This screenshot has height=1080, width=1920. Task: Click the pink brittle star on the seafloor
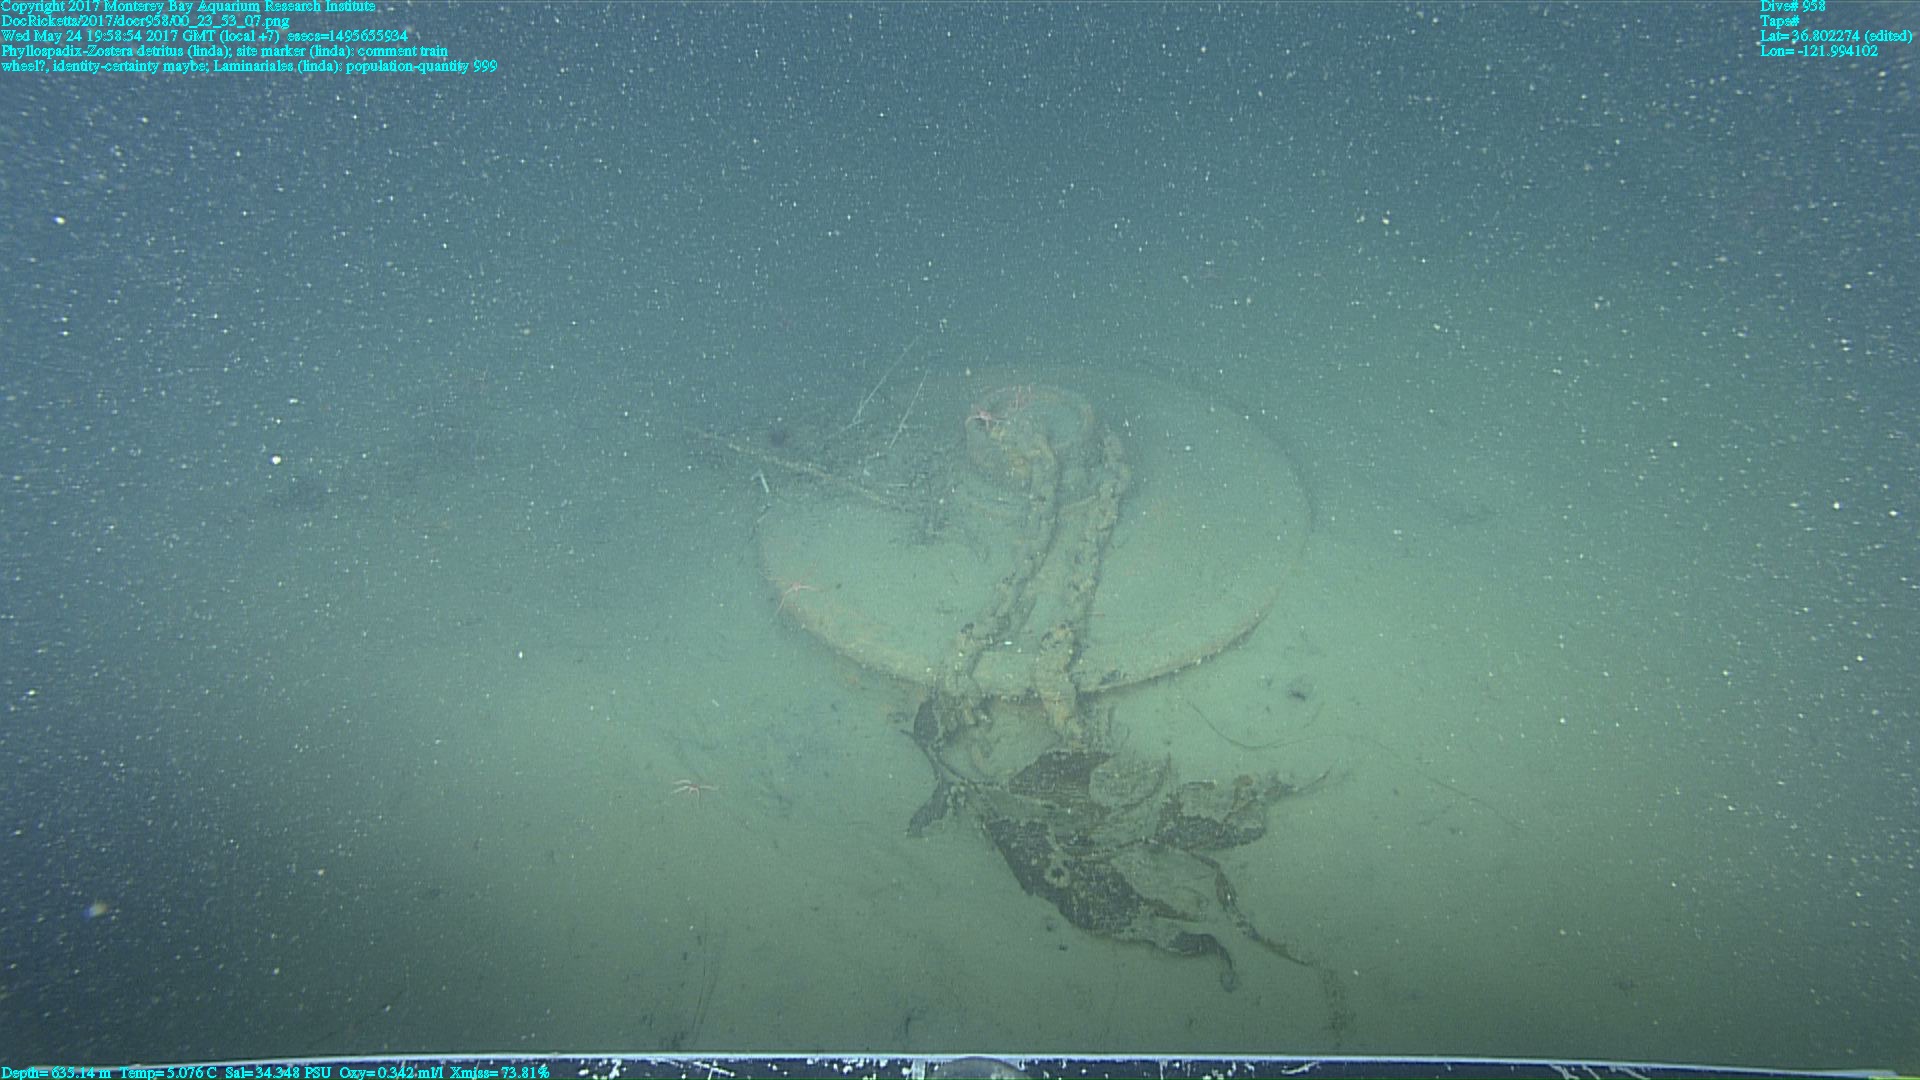point(693,788)
